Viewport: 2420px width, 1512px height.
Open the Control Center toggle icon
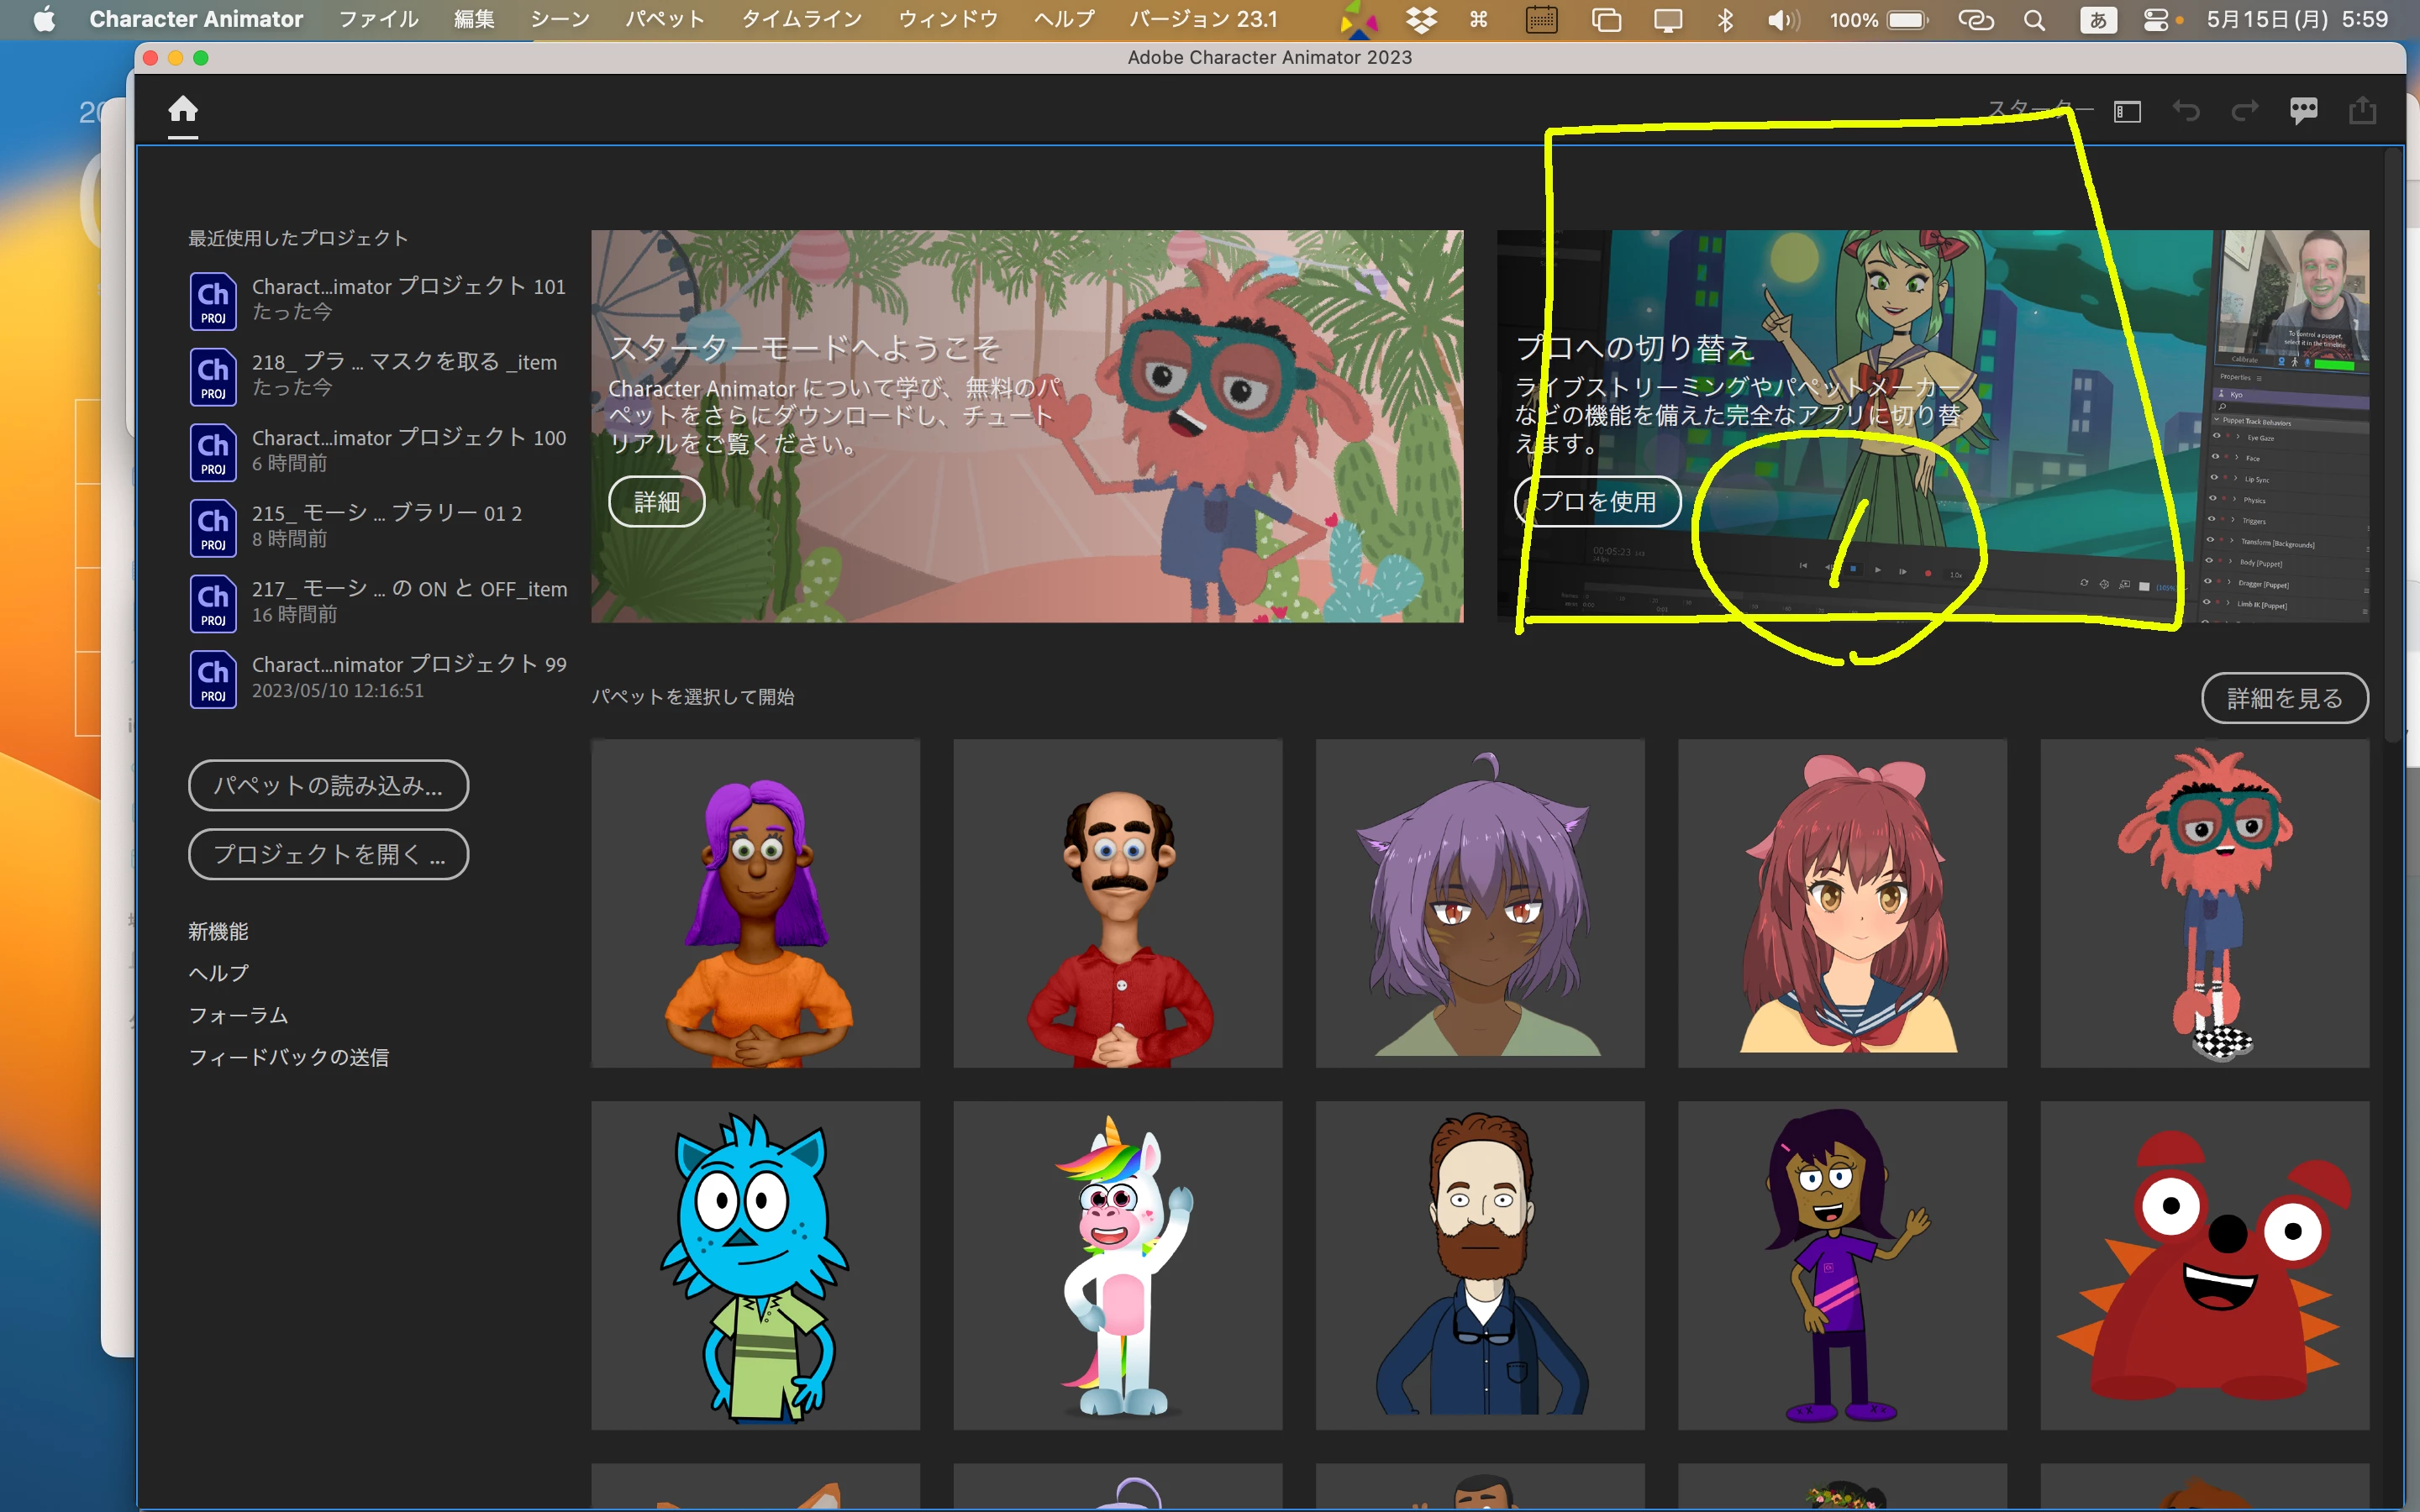(x=2156, y=20)
